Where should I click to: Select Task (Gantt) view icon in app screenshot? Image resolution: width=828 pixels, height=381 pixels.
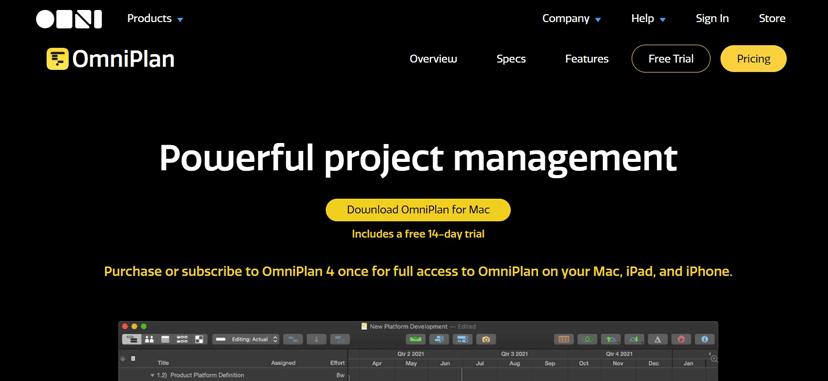[130, 339]
